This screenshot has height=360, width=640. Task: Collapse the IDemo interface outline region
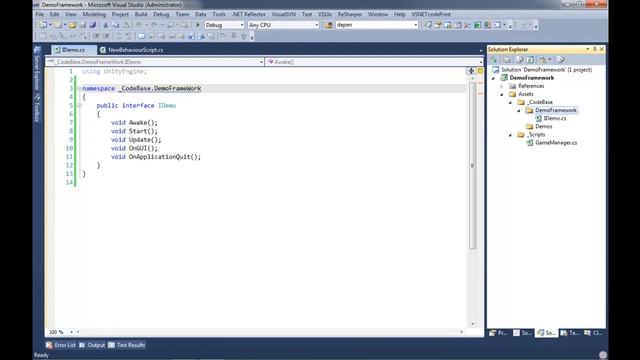pos(79,106)
